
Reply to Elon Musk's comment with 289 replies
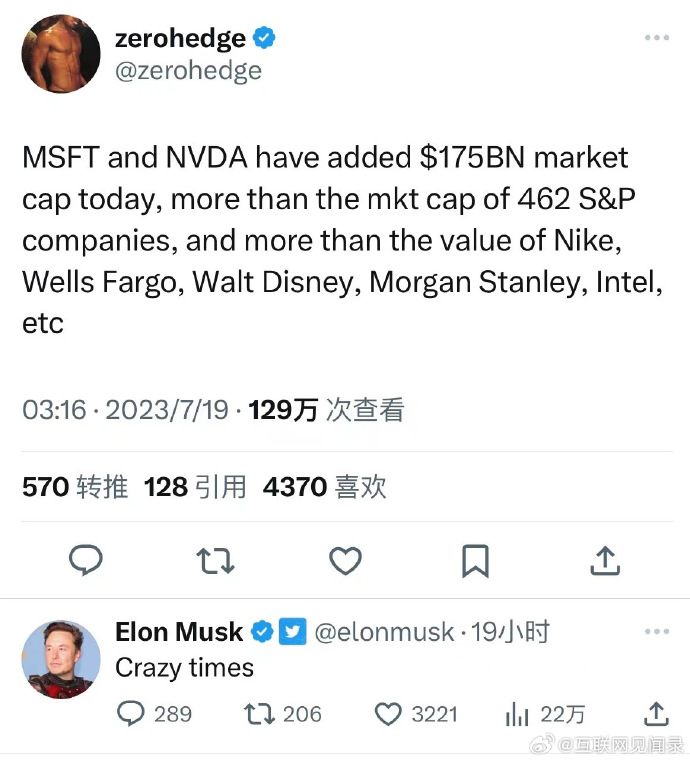(x=154, y=714)
